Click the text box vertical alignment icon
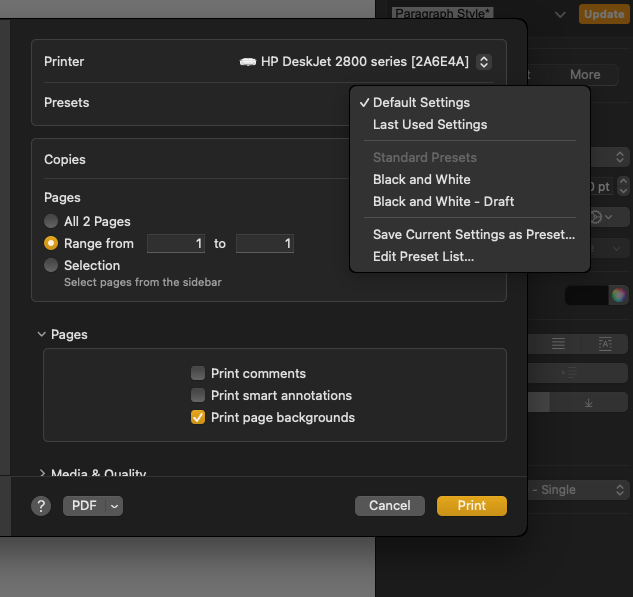The width and height of the screenshot is (633, 597). [605, 343]
